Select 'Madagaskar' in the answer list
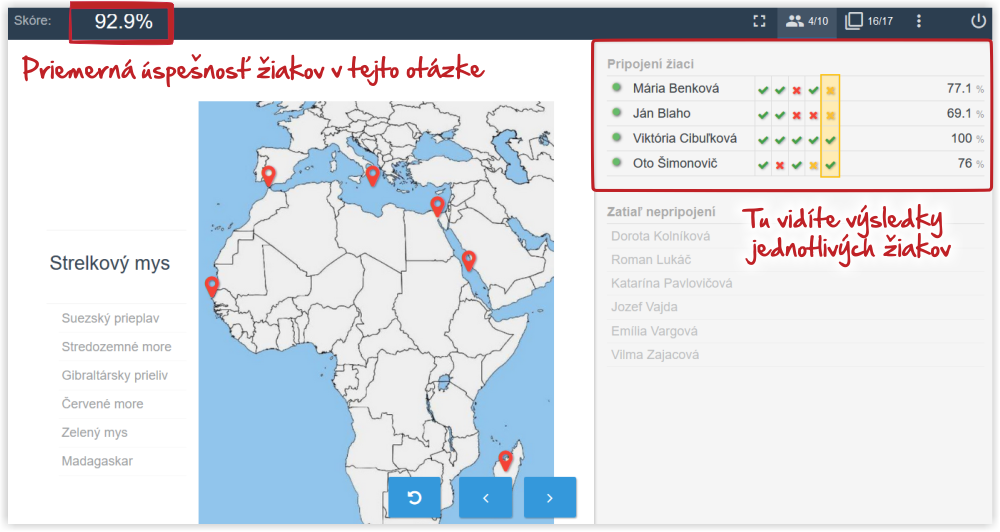This screenshot has height=532, width=1000. click(97, 461)
